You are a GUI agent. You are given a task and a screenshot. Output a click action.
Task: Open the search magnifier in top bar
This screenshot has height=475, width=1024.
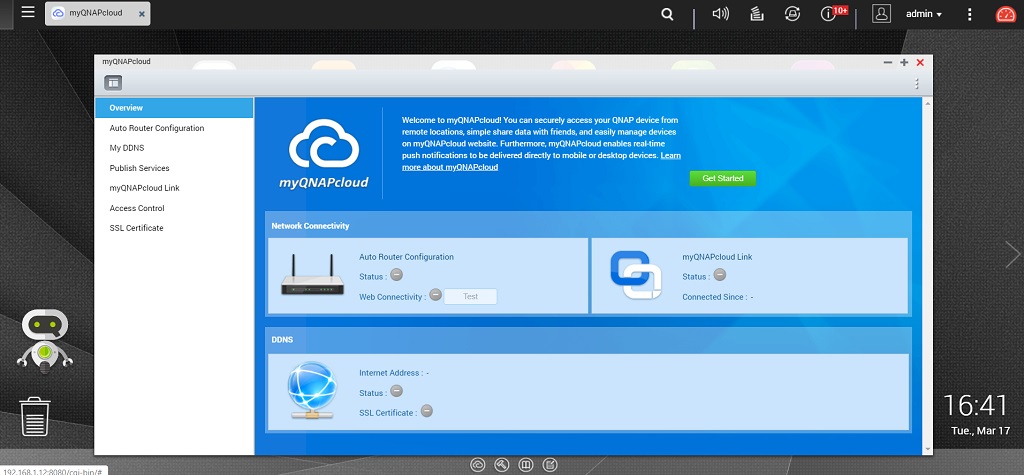click(x=667, y=14)
